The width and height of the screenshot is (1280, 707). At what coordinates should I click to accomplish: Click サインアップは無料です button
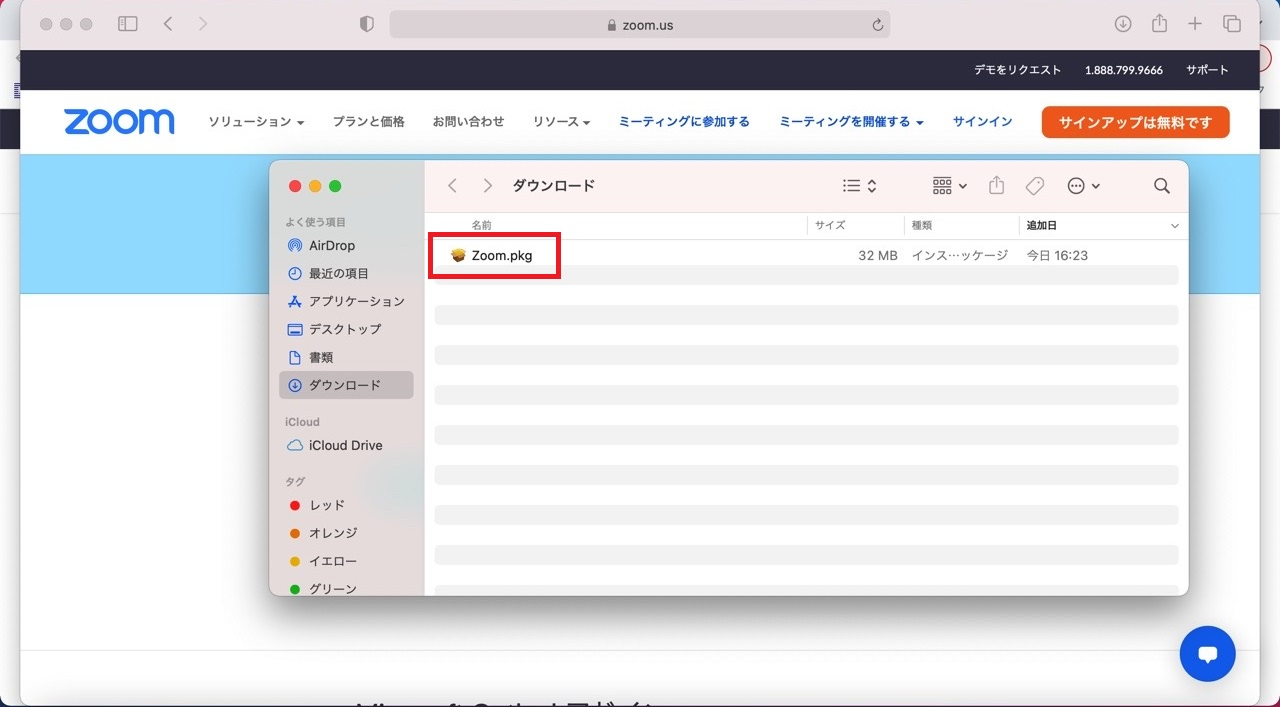[x=1135, y=122]
